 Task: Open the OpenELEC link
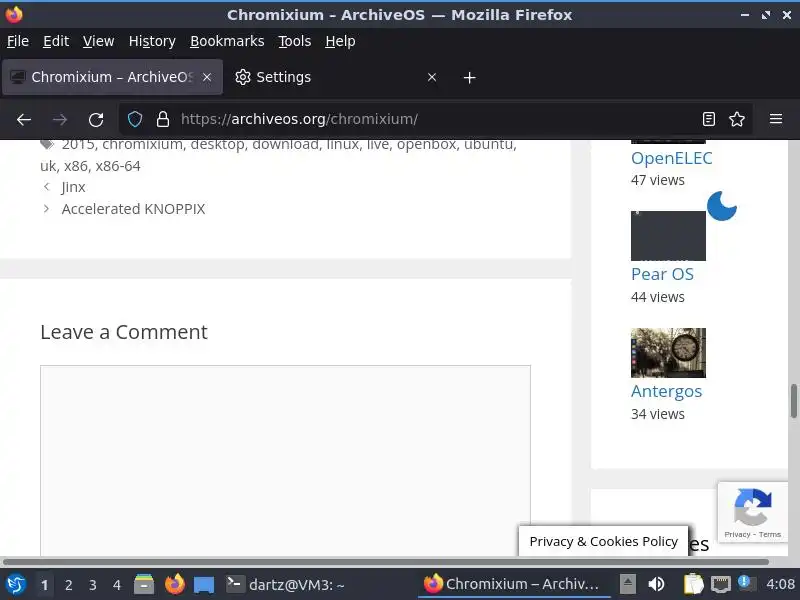pos(671,158)
